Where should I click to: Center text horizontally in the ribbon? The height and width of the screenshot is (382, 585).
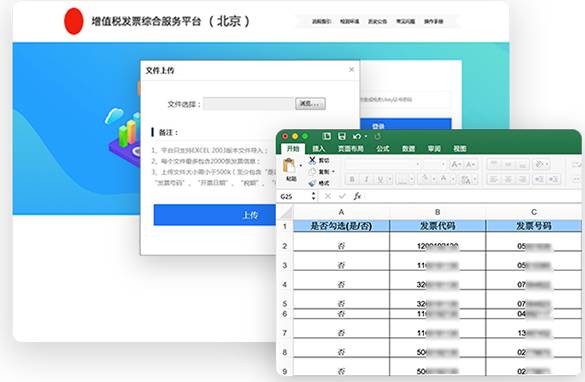click(x=508, y=179)
